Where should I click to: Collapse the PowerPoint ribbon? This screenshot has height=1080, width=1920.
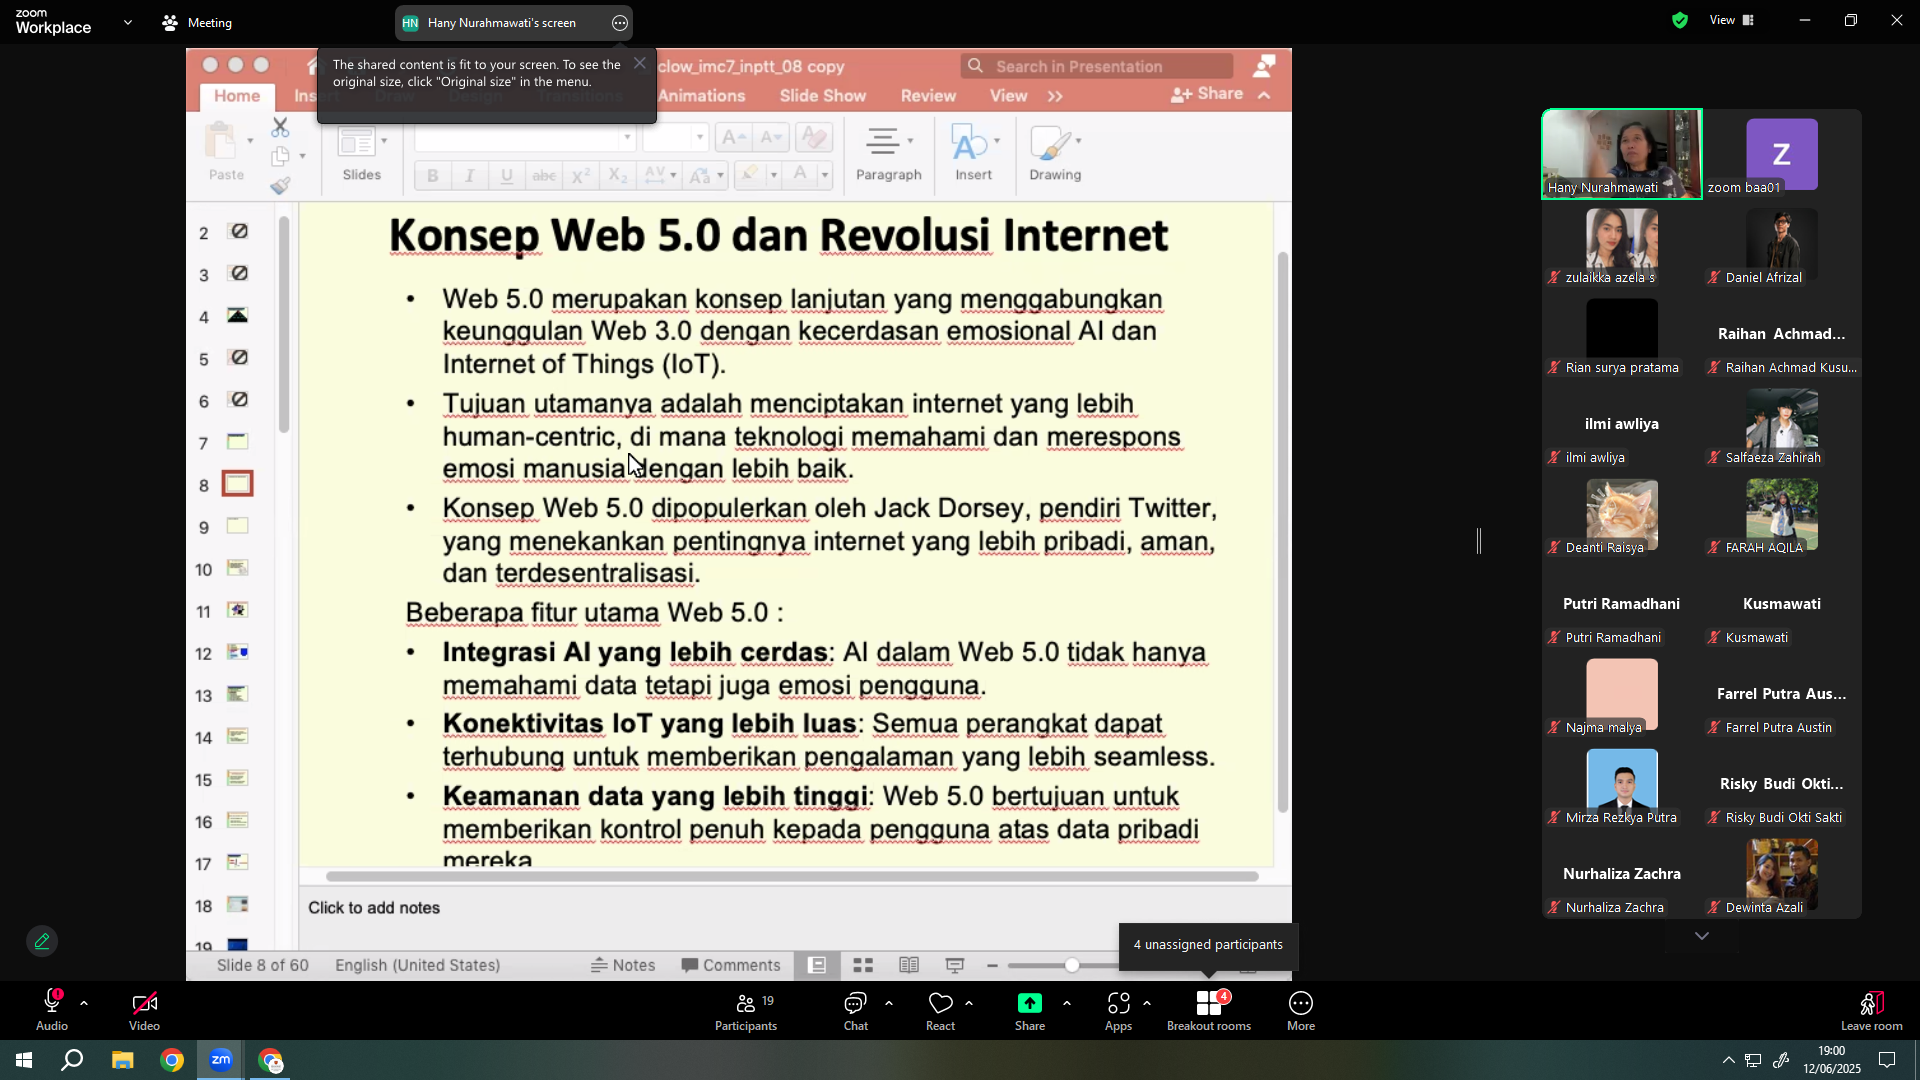[1264, 95]
